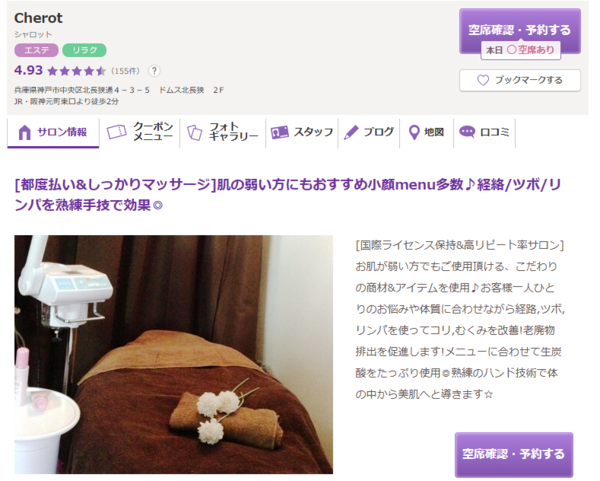Select the green リラク category tag
Image resolution: width=600 pixels, height=481 pixels.
coord(84,50)
